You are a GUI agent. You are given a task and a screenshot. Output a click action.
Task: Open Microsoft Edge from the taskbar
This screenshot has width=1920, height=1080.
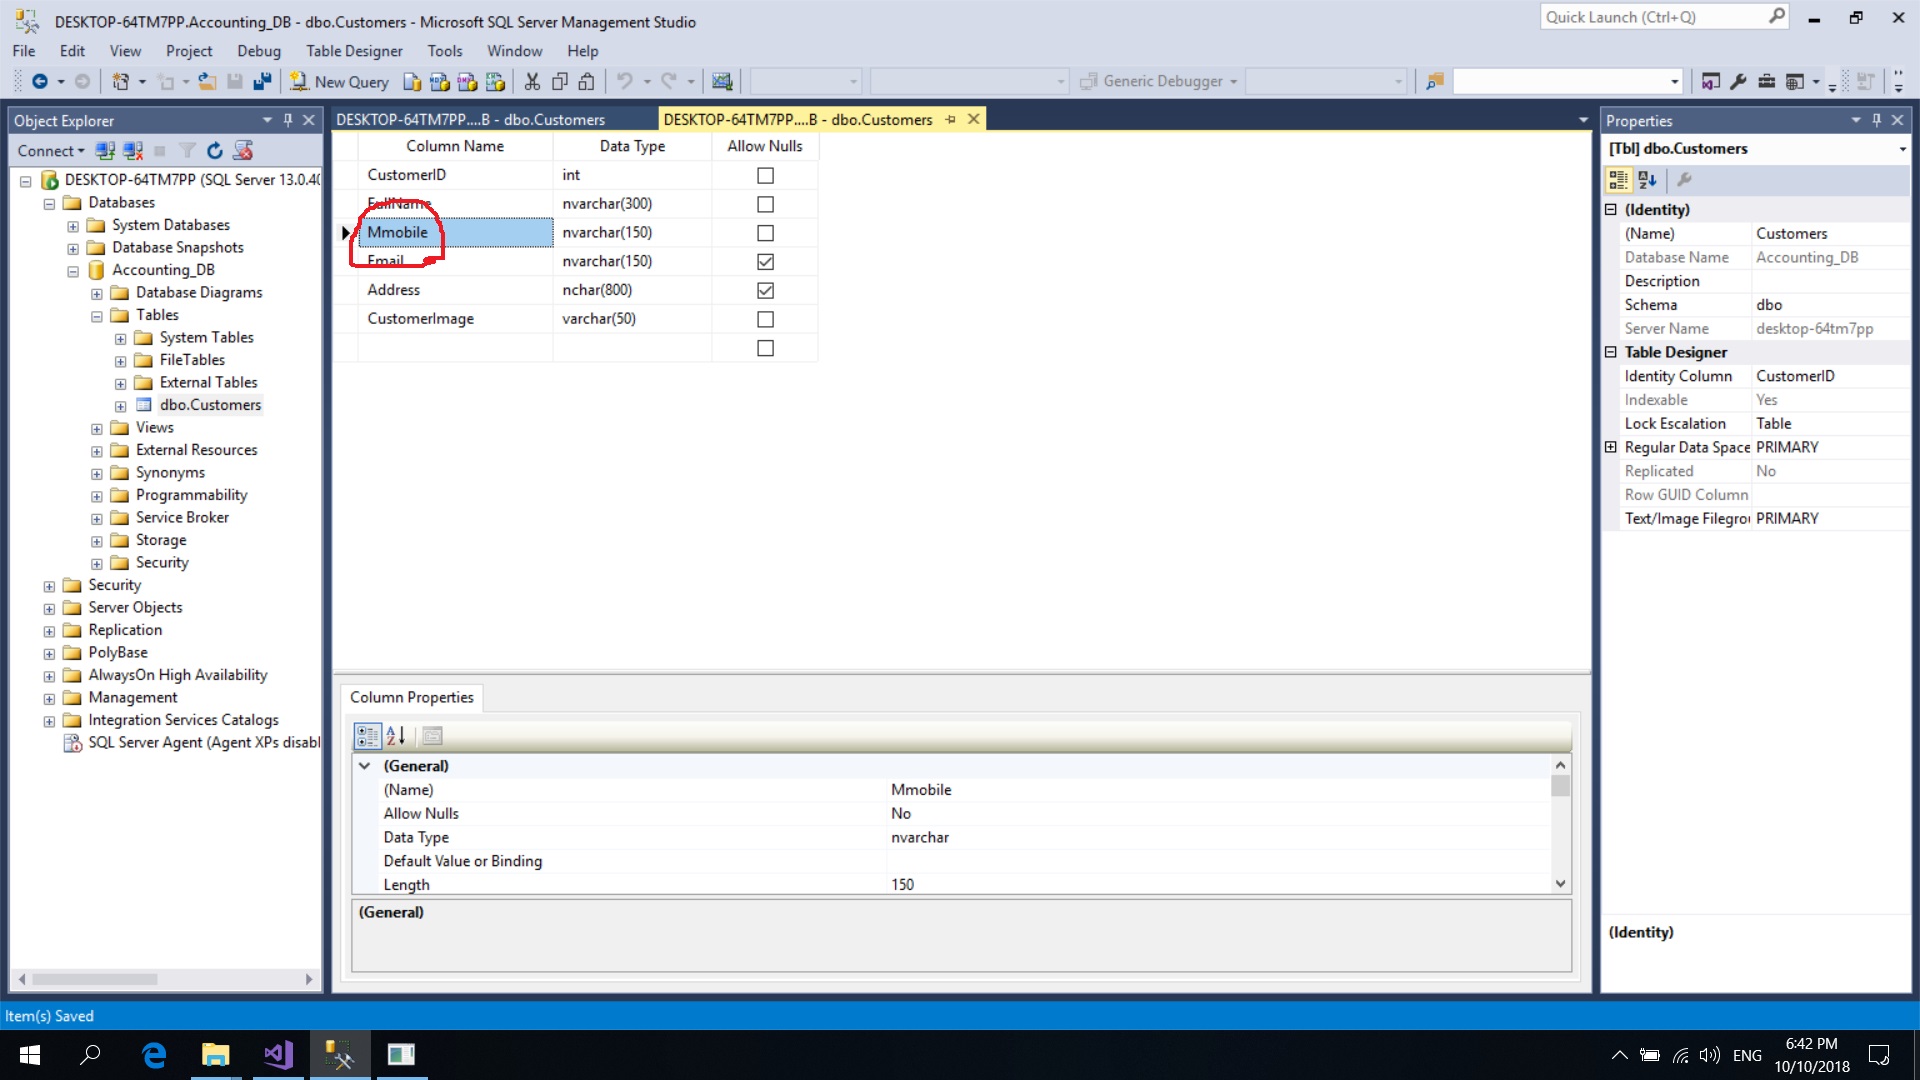pos(154,1054)
